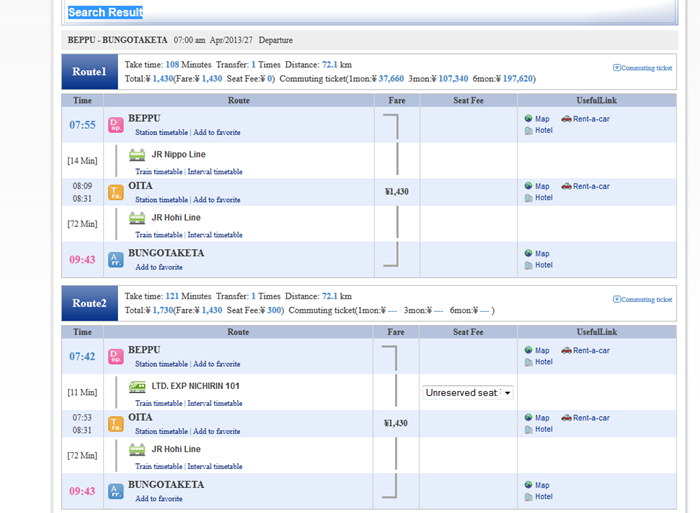Open Interval timetable for JR Hohi Line in Route1
This screenshot has height=513, width=700.
[x=215, y=235]
